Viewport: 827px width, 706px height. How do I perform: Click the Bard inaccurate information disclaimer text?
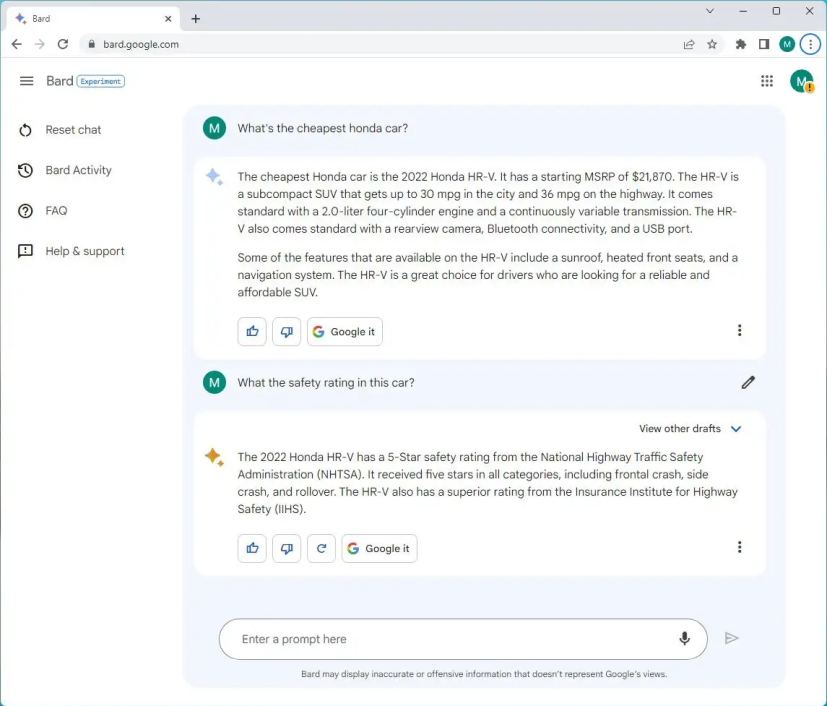pos(484,674)
